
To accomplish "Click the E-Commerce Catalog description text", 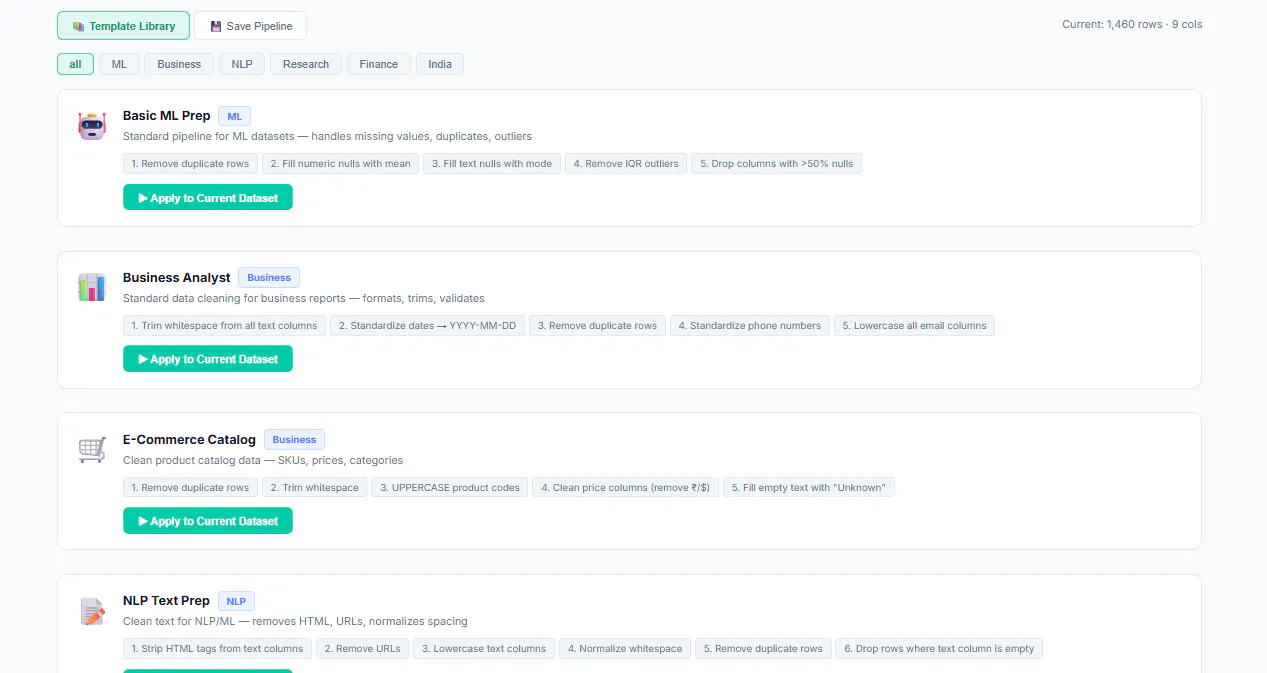I will [x=263, y=460].
